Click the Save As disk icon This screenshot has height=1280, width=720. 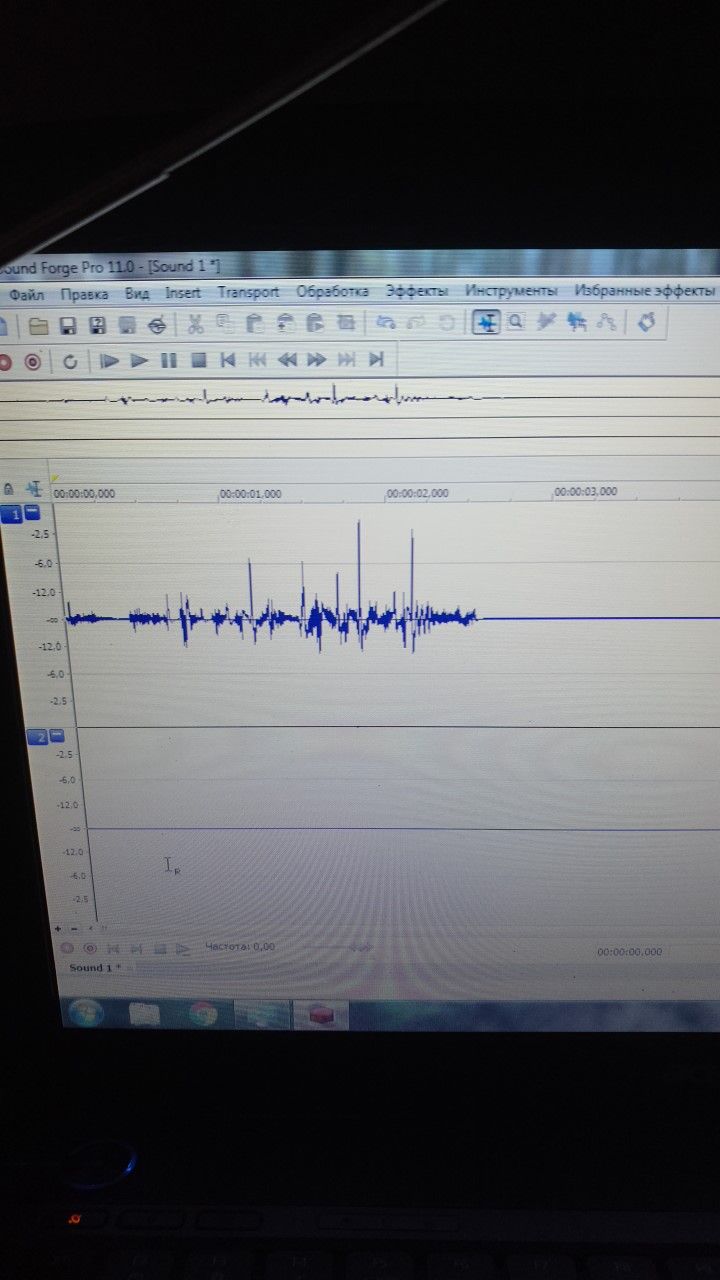(x=97, y=325)
